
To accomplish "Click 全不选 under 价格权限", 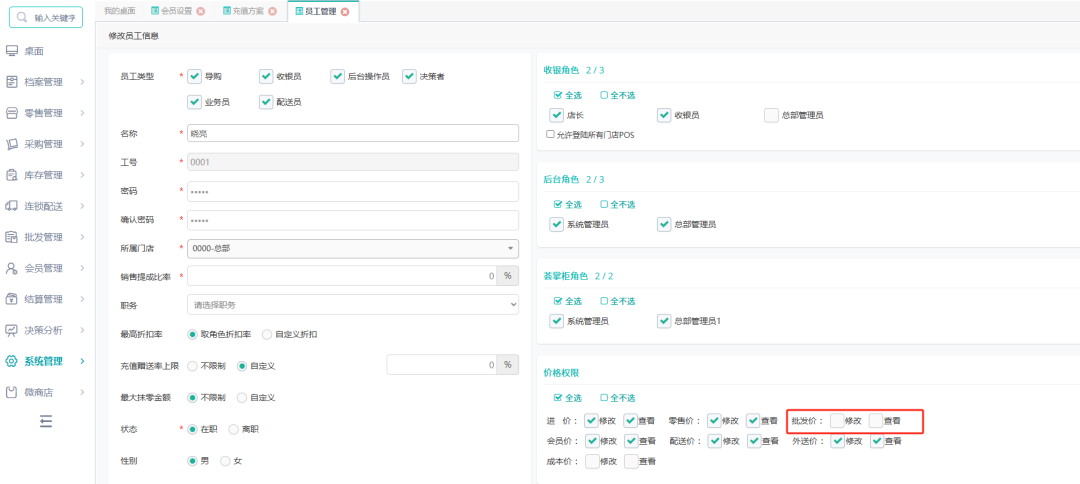I will click(618, 398).
